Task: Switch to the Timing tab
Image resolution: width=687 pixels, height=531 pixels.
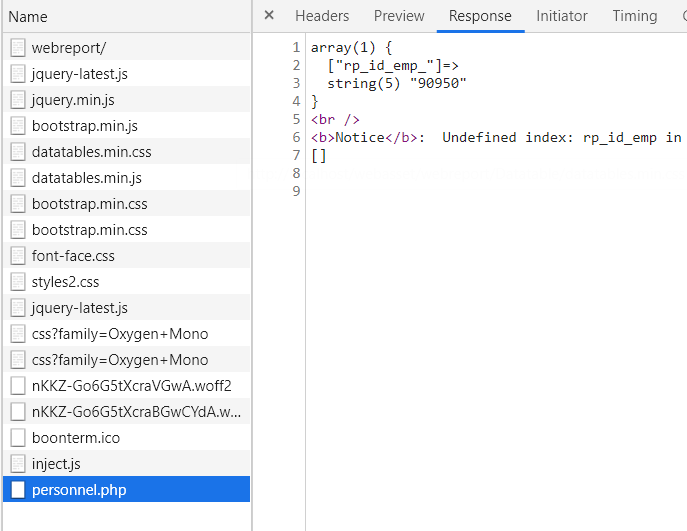Action: (x=635, y=16)
